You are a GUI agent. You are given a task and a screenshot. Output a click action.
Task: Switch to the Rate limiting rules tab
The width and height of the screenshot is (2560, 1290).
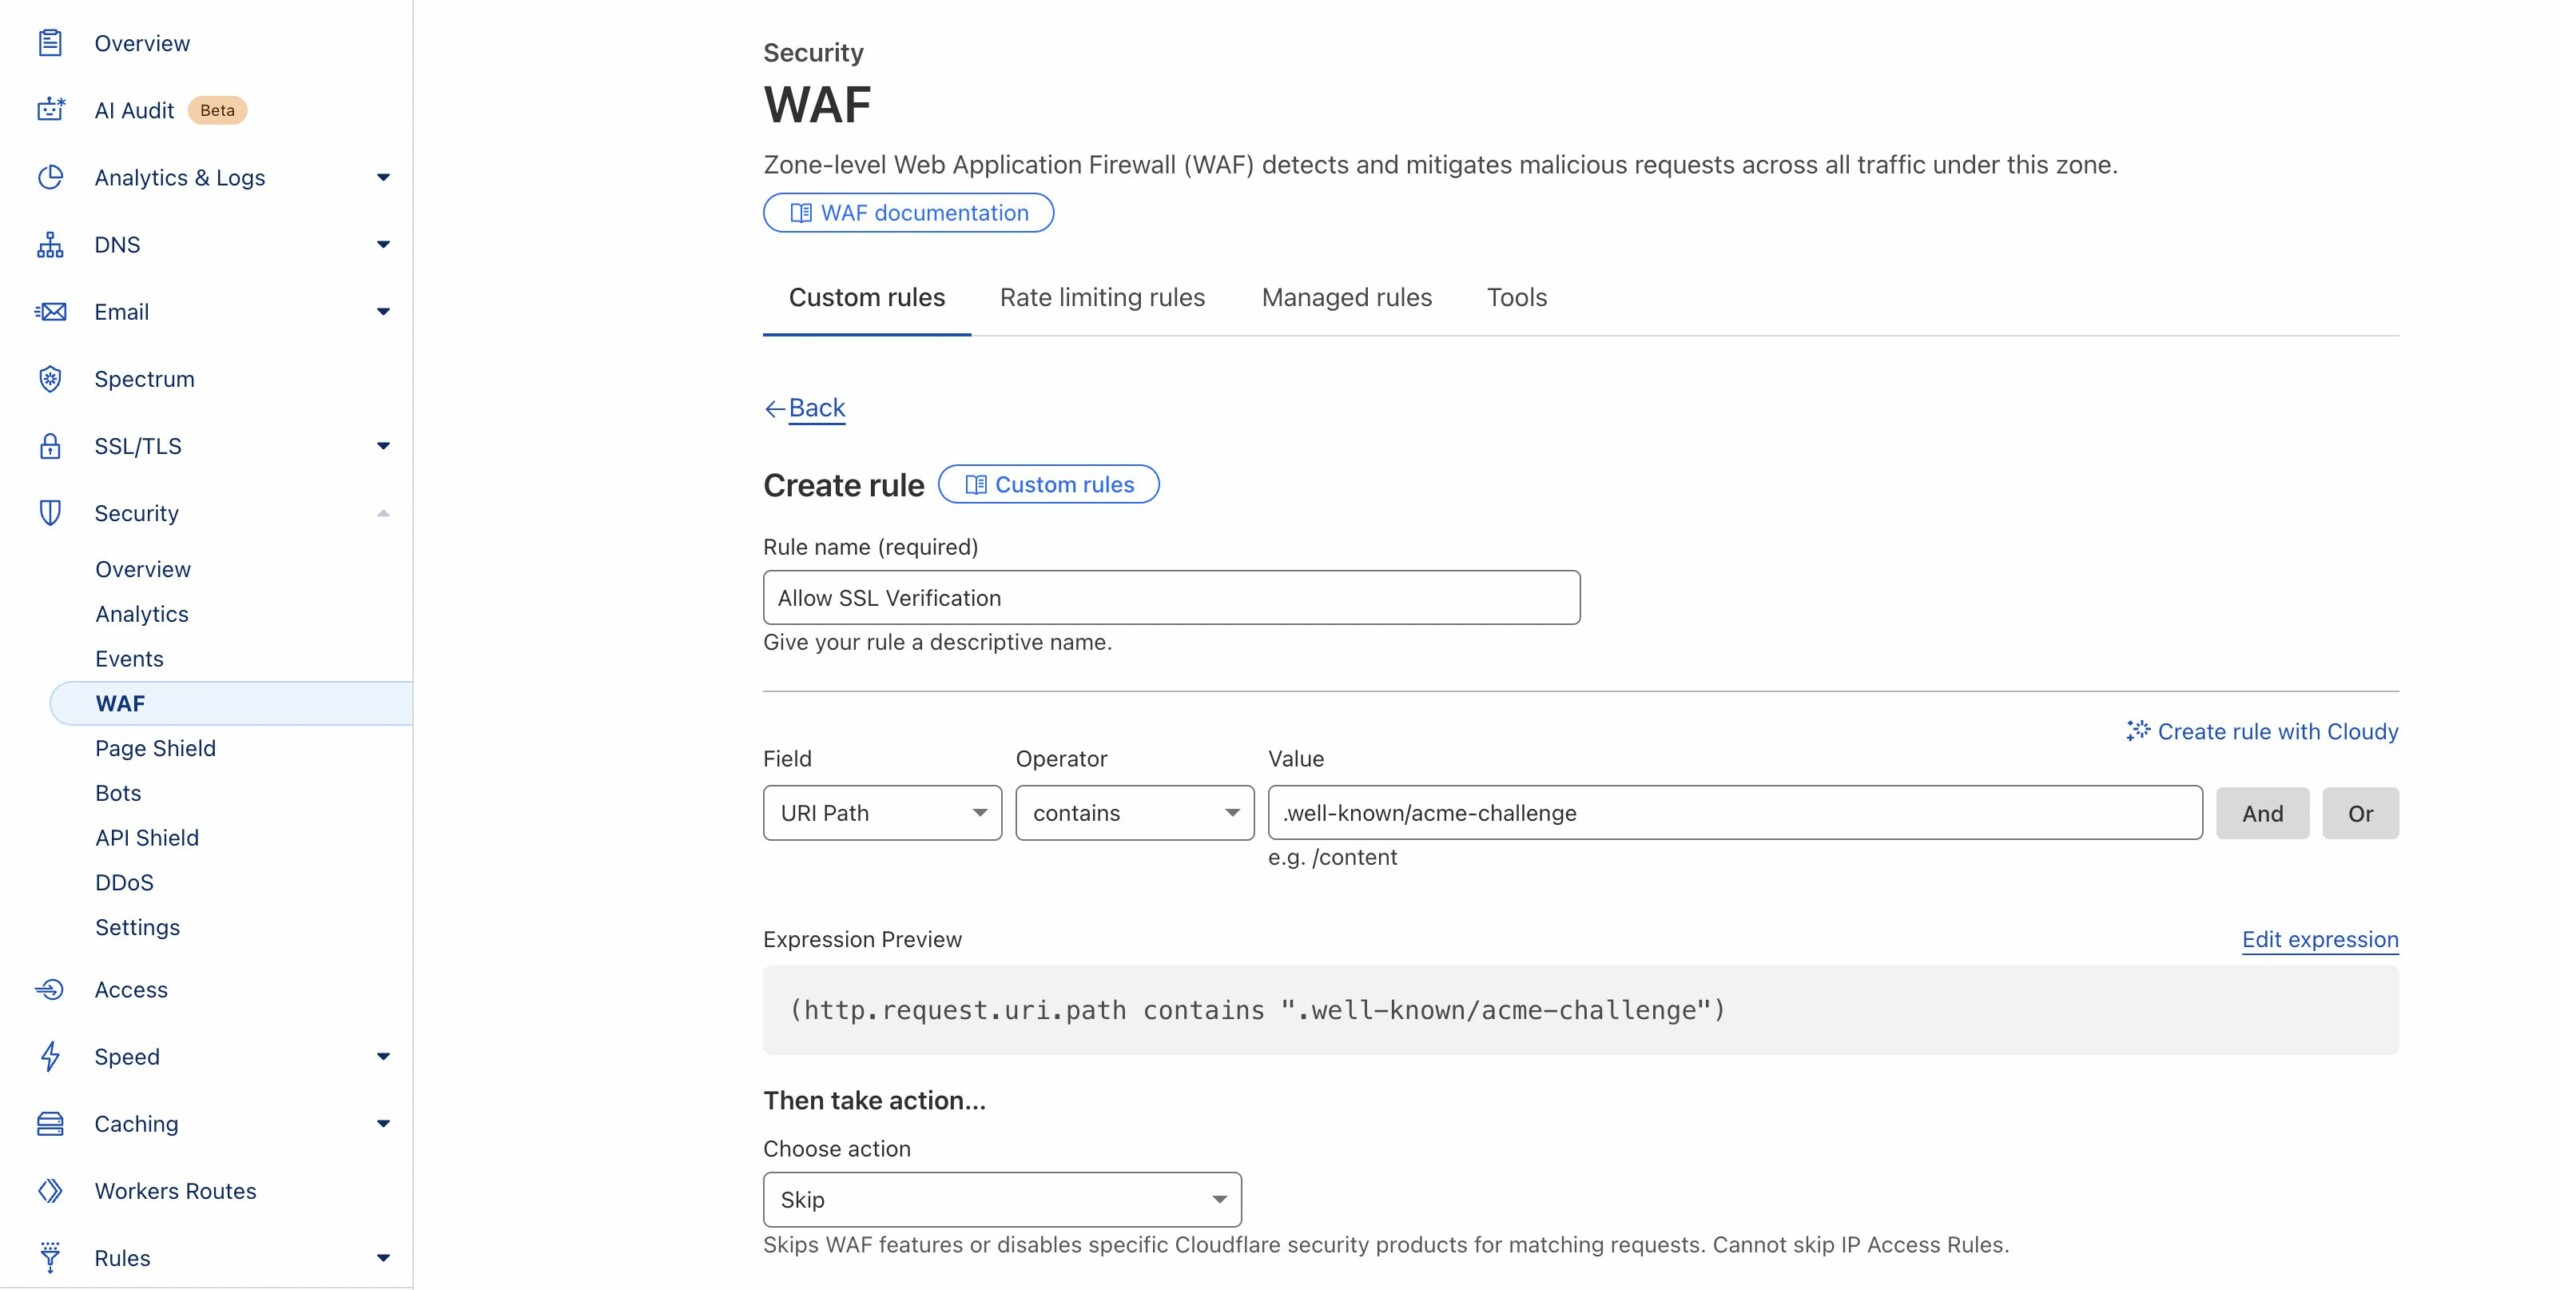pos(1102,298)
